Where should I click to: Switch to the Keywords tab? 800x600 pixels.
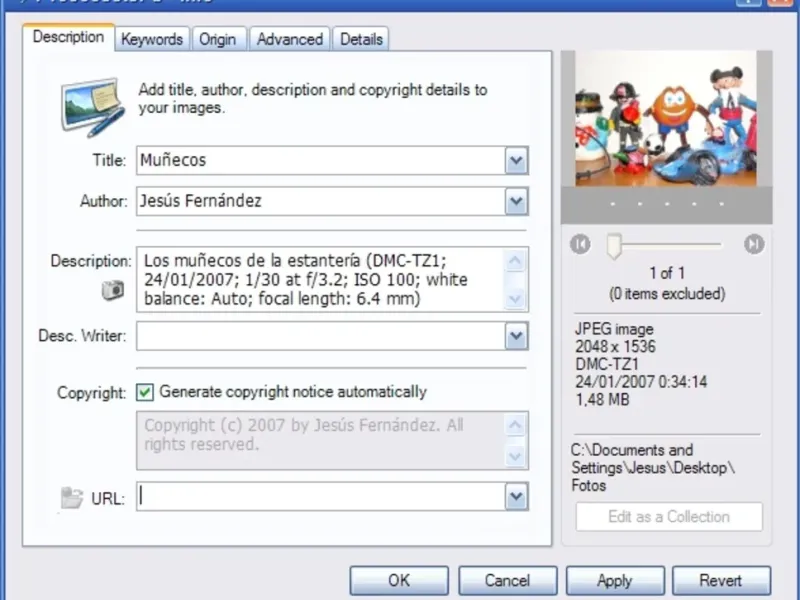tap(152, 39)
